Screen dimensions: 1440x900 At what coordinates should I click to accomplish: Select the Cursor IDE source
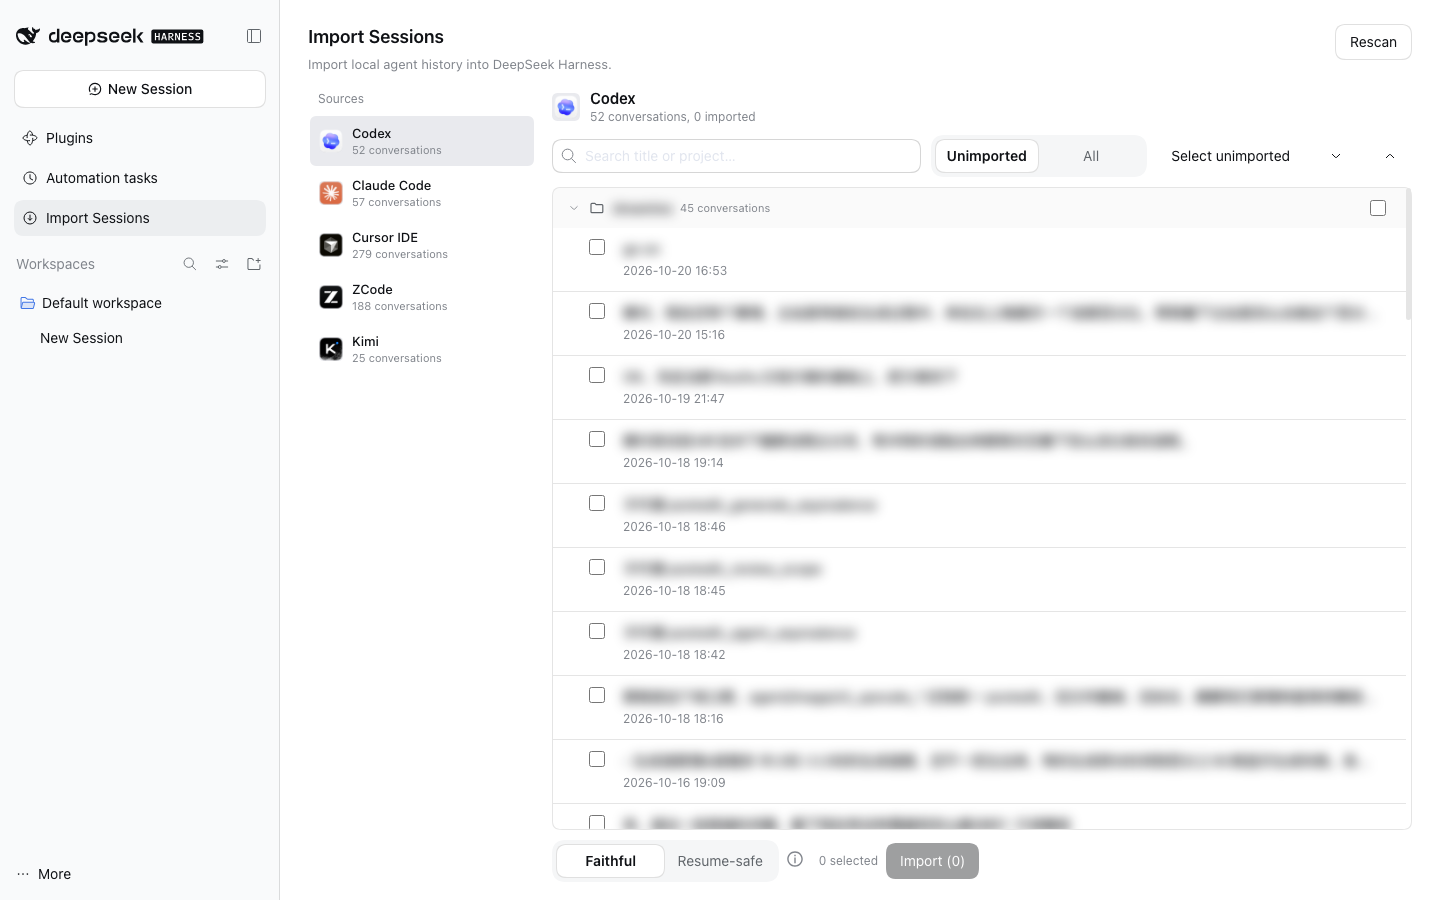(x=422, y=245)
